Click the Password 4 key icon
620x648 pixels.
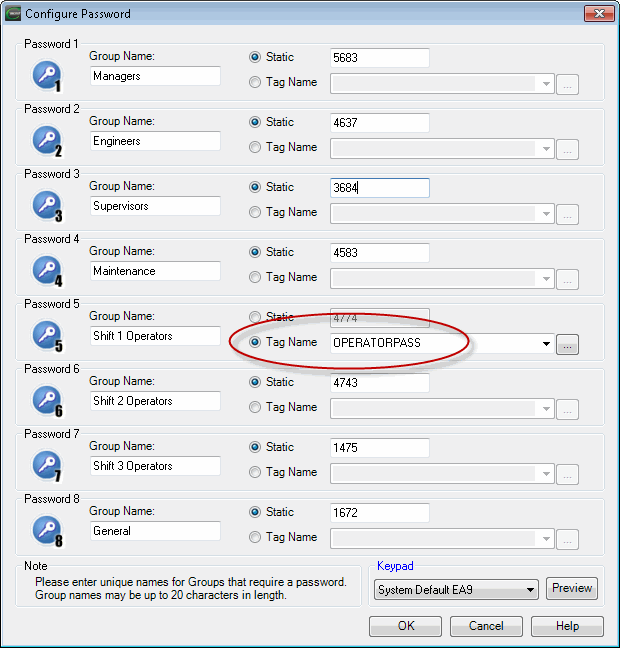tap(49, 271)
